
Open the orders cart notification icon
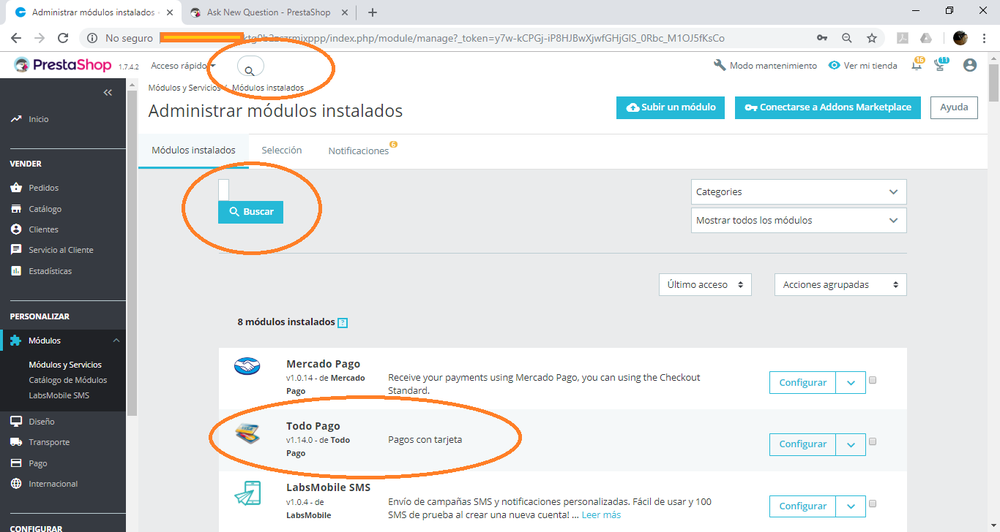tap(941, 64)
